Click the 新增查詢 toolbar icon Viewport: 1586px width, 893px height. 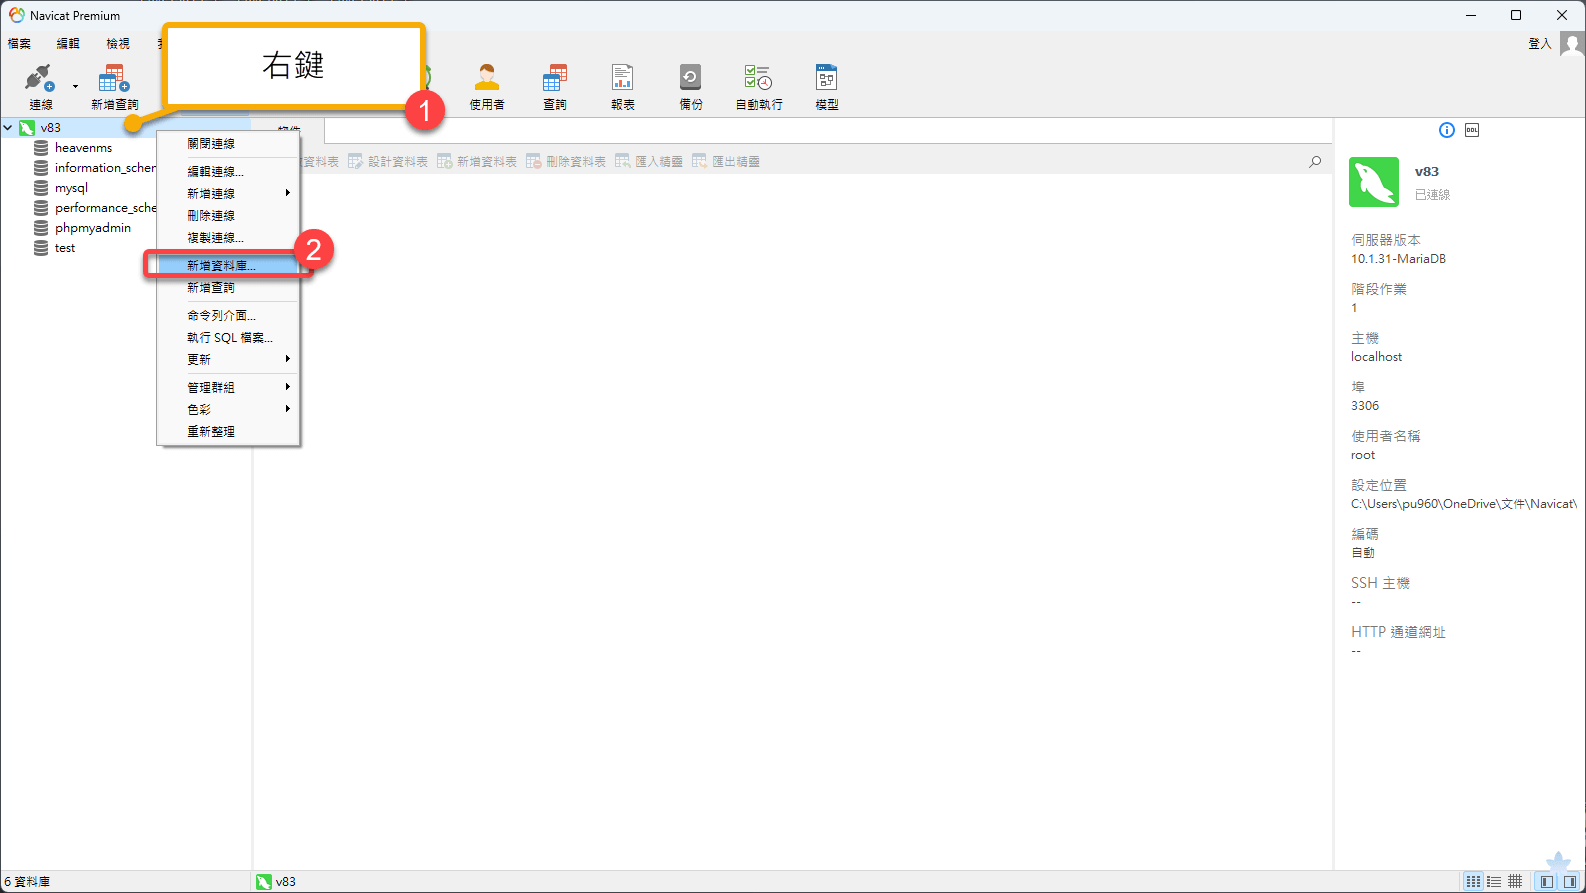[x=114, y=87]
